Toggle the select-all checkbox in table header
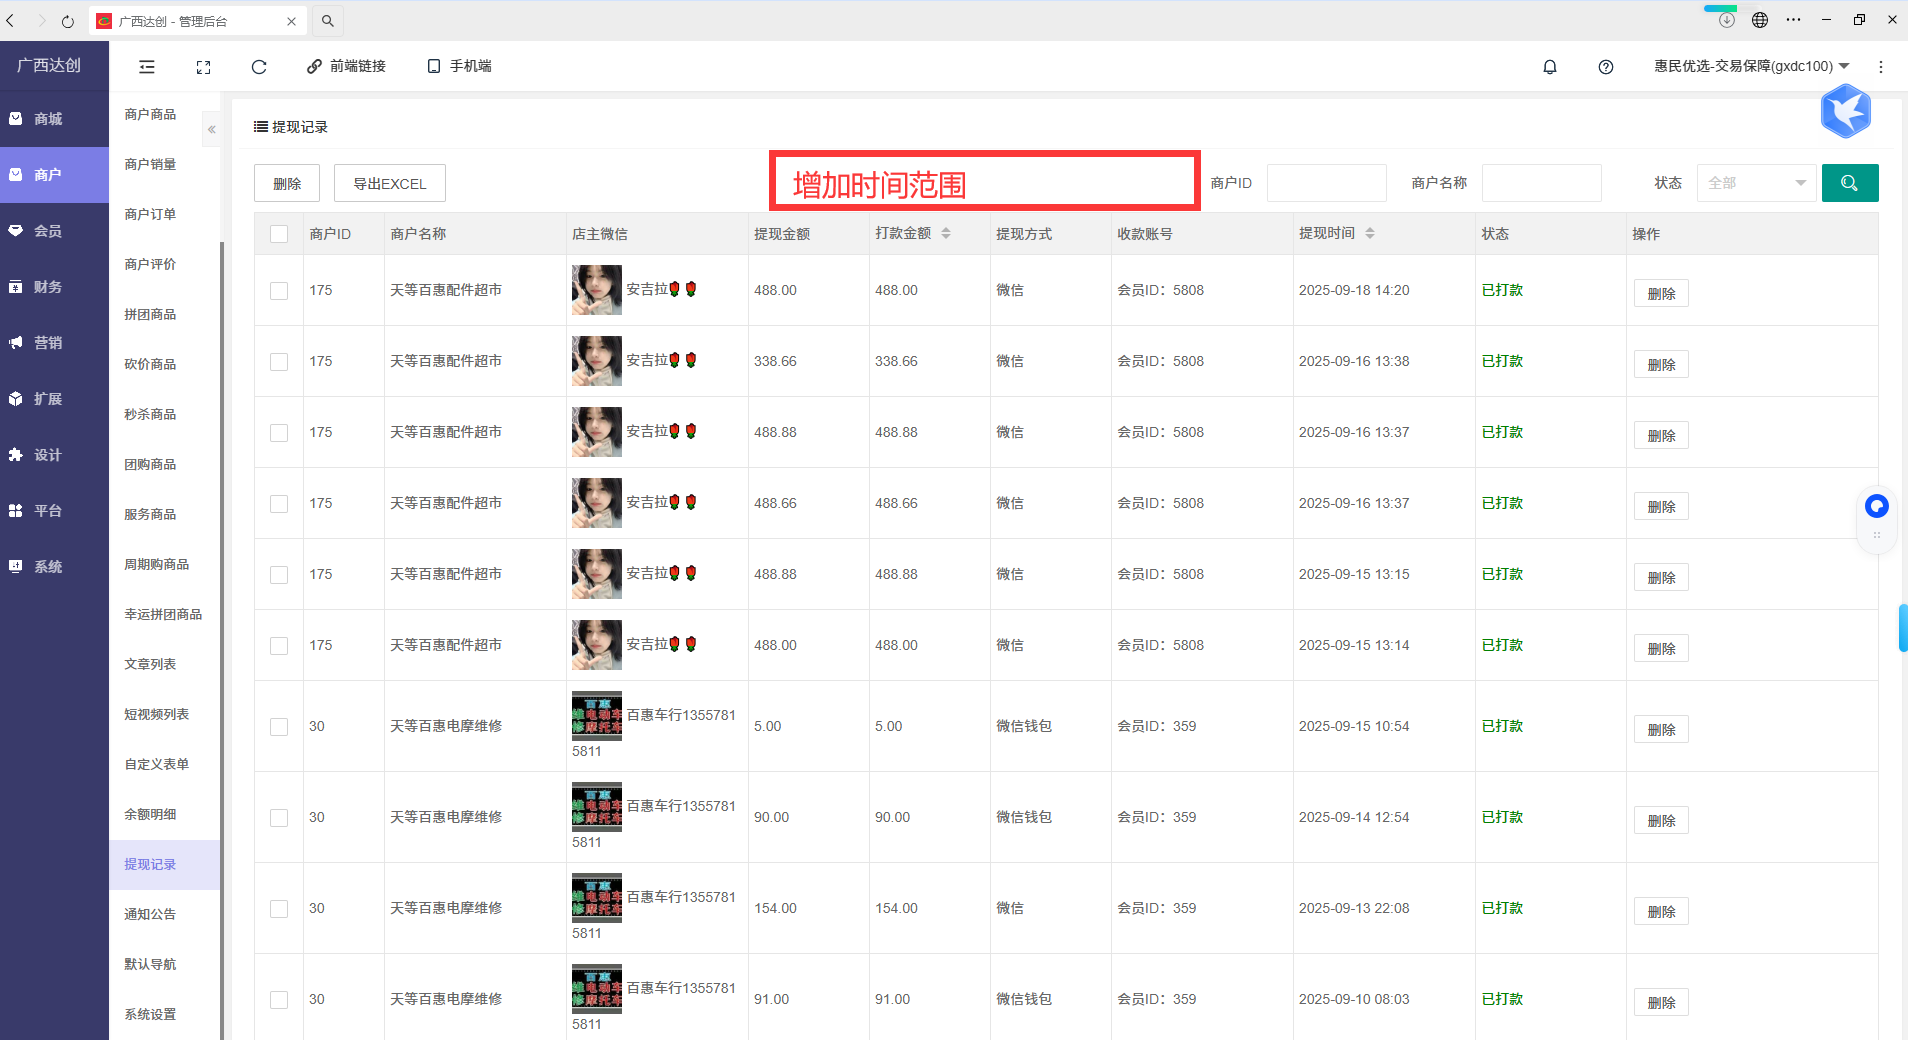Image resolution: width=1908 pixels, height=1040 pixels. tap(279, 234)
